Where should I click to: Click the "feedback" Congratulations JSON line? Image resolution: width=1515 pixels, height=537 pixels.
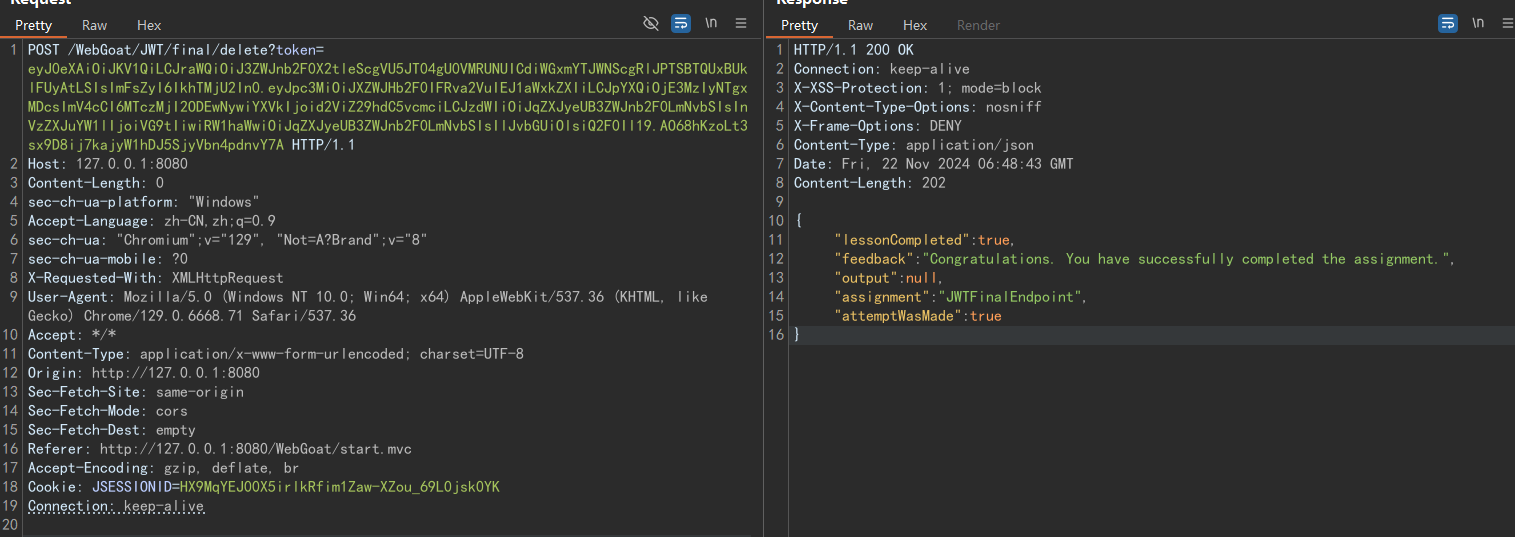pyautogui.click(x=1144, y=259)
